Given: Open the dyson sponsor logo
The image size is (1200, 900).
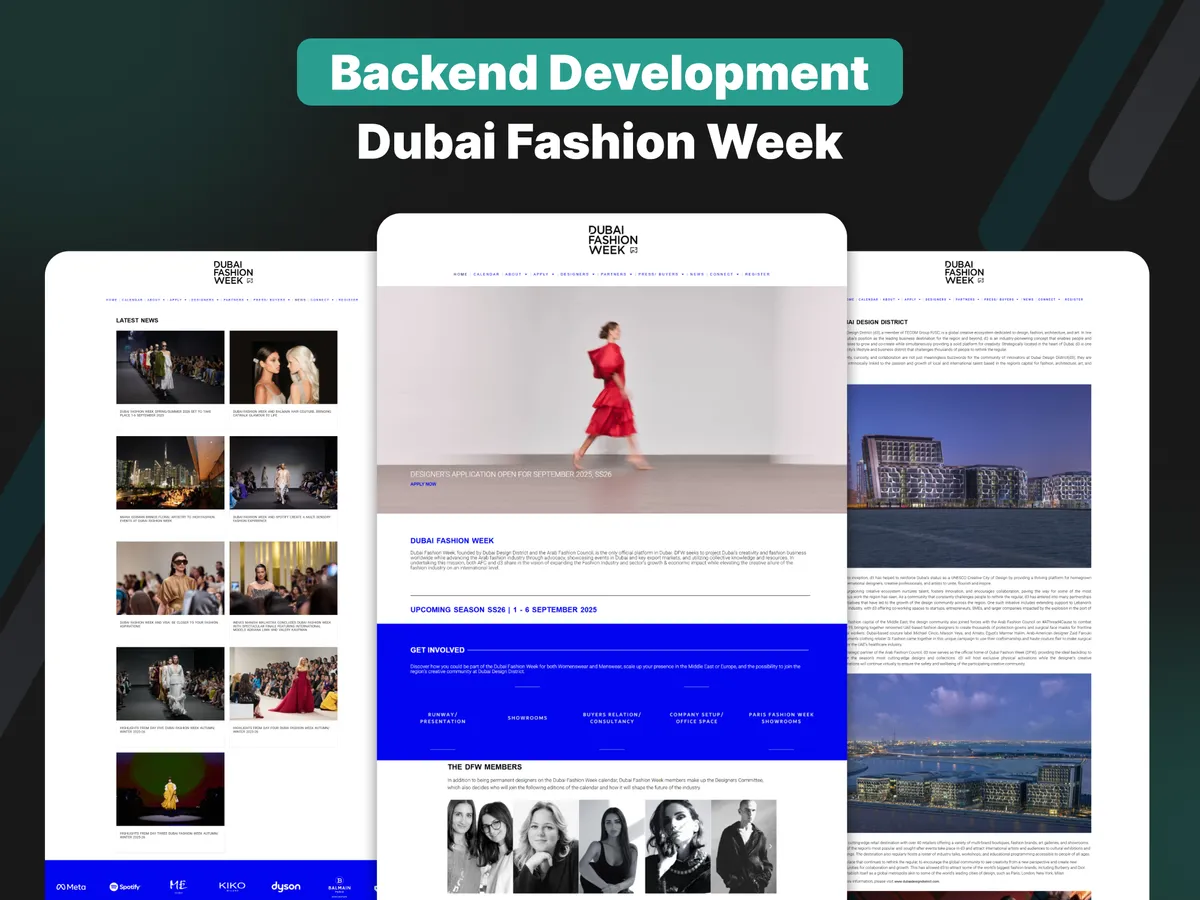Looking at the screenshot, I should tap(286, 887).
